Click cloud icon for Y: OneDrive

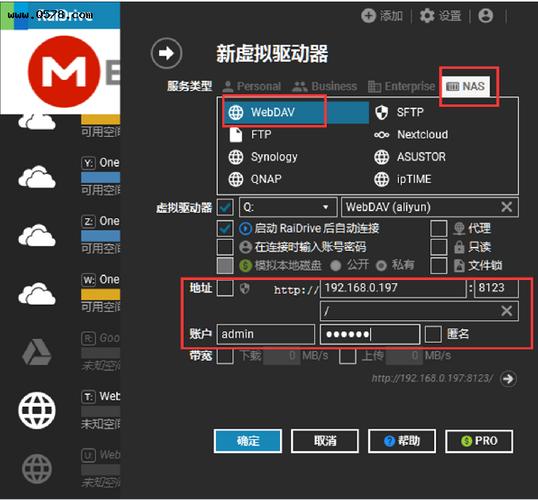(37, 177)
